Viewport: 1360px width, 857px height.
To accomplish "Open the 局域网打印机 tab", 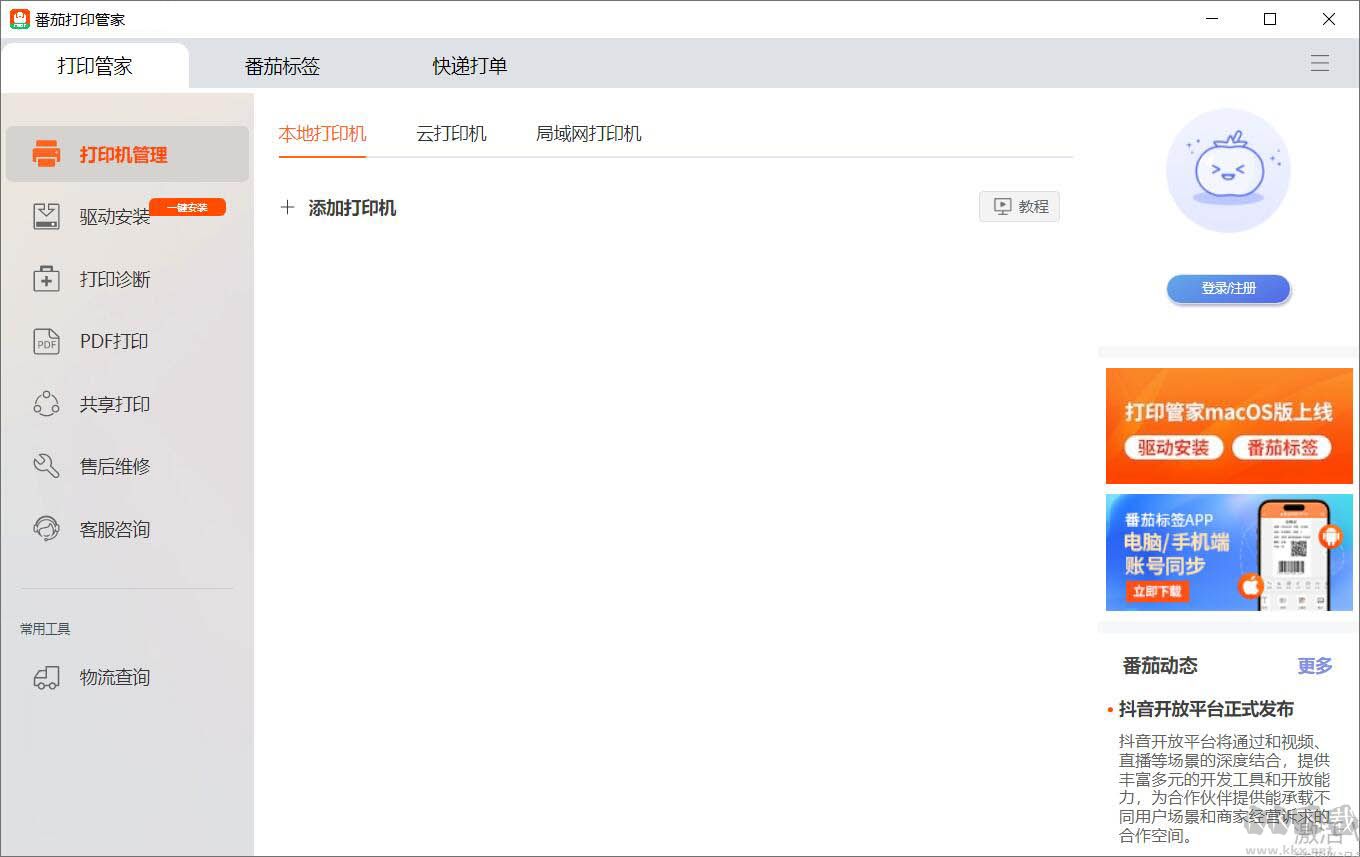I will (589, 134).
